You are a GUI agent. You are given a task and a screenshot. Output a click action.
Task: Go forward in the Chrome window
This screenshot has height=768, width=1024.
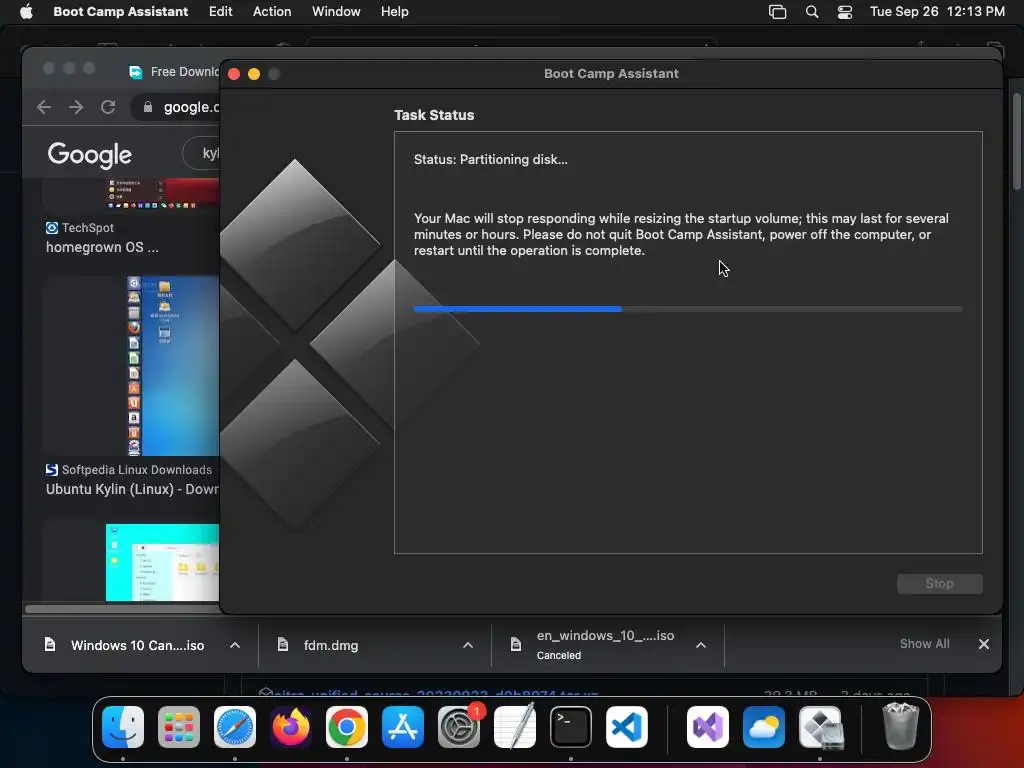76,107
